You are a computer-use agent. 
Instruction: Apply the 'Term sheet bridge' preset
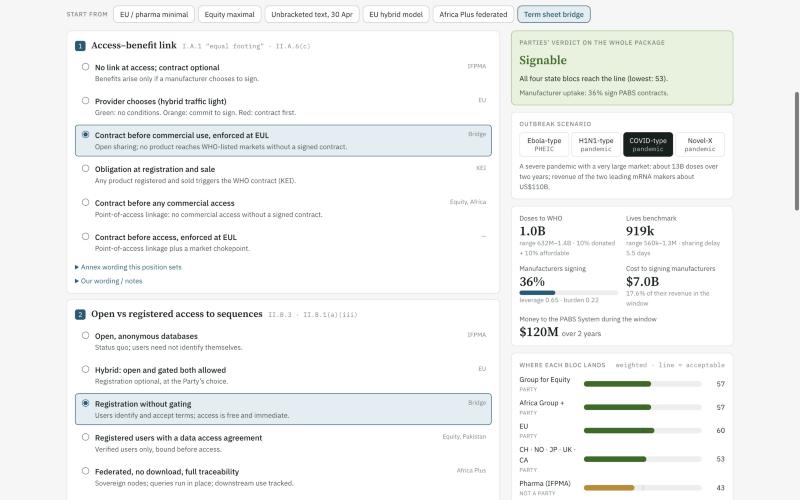554,14
